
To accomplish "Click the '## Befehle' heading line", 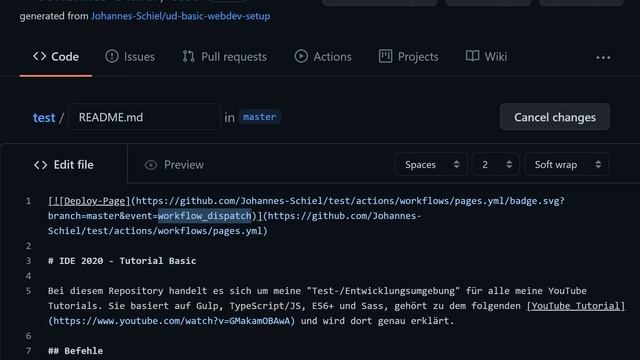I will point(76,351).
